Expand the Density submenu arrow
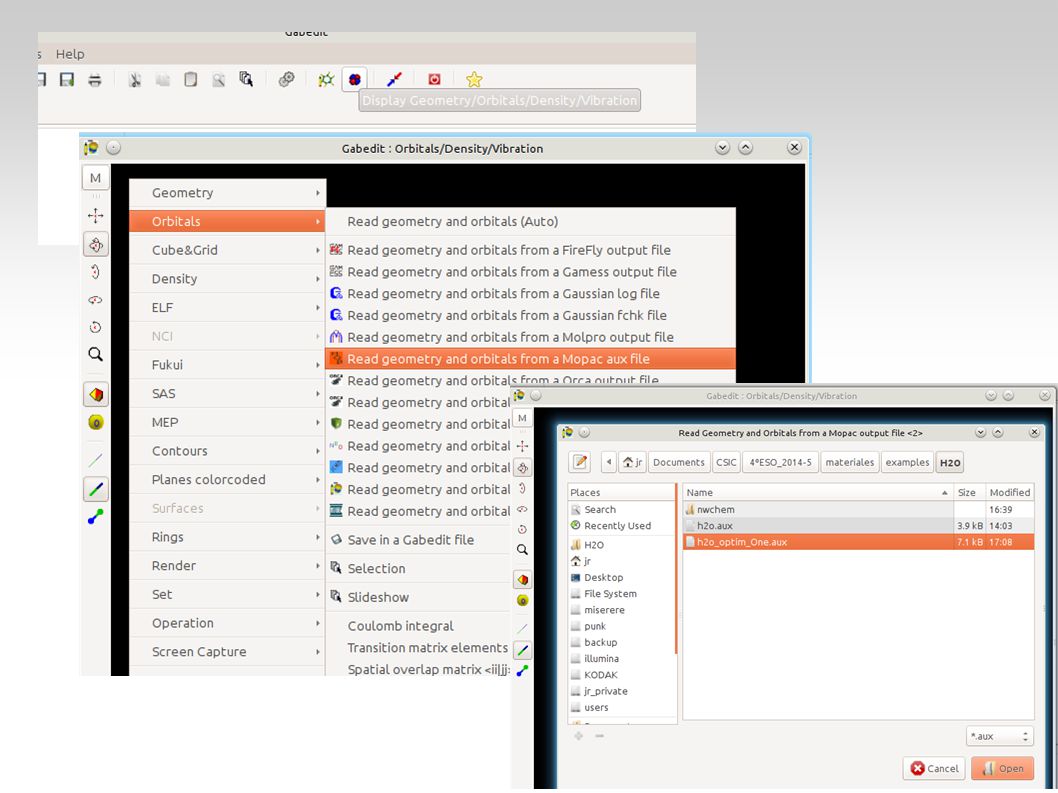This screenshot has height=793, width=1058. [x=317, y=279]
